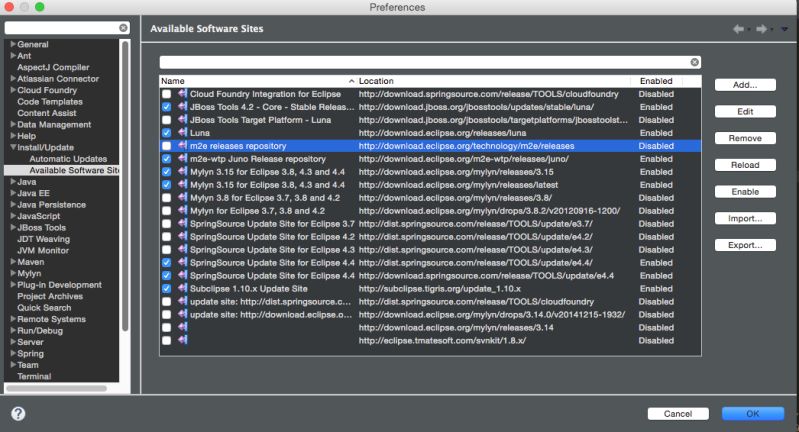
Task: Select the subclipse.tigris.org update_1.10.x location
Action: point(439,289)
